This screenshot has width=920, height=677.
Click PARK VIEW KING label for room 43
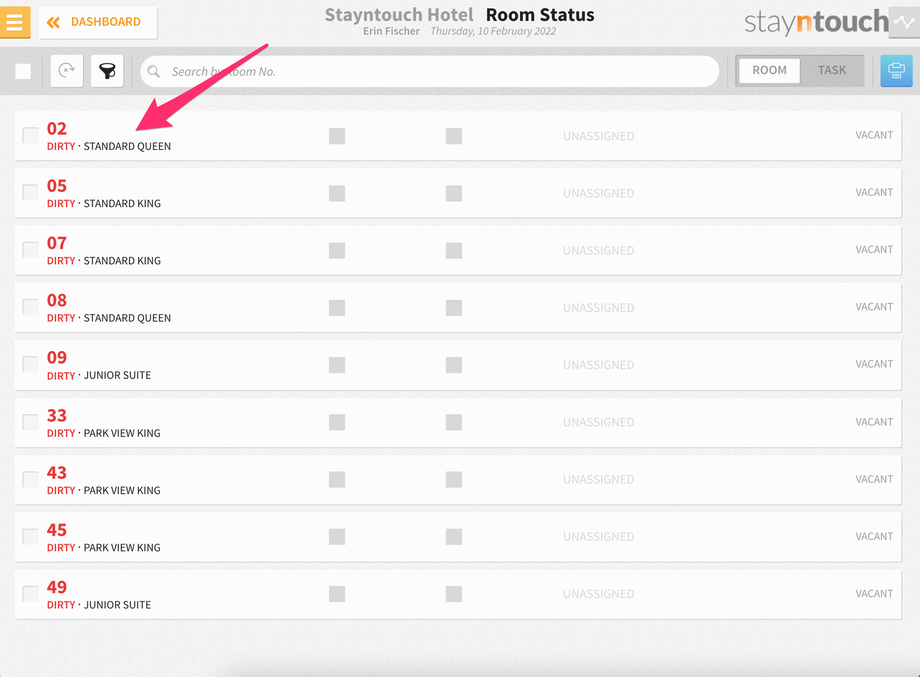(x=122, y=490)
